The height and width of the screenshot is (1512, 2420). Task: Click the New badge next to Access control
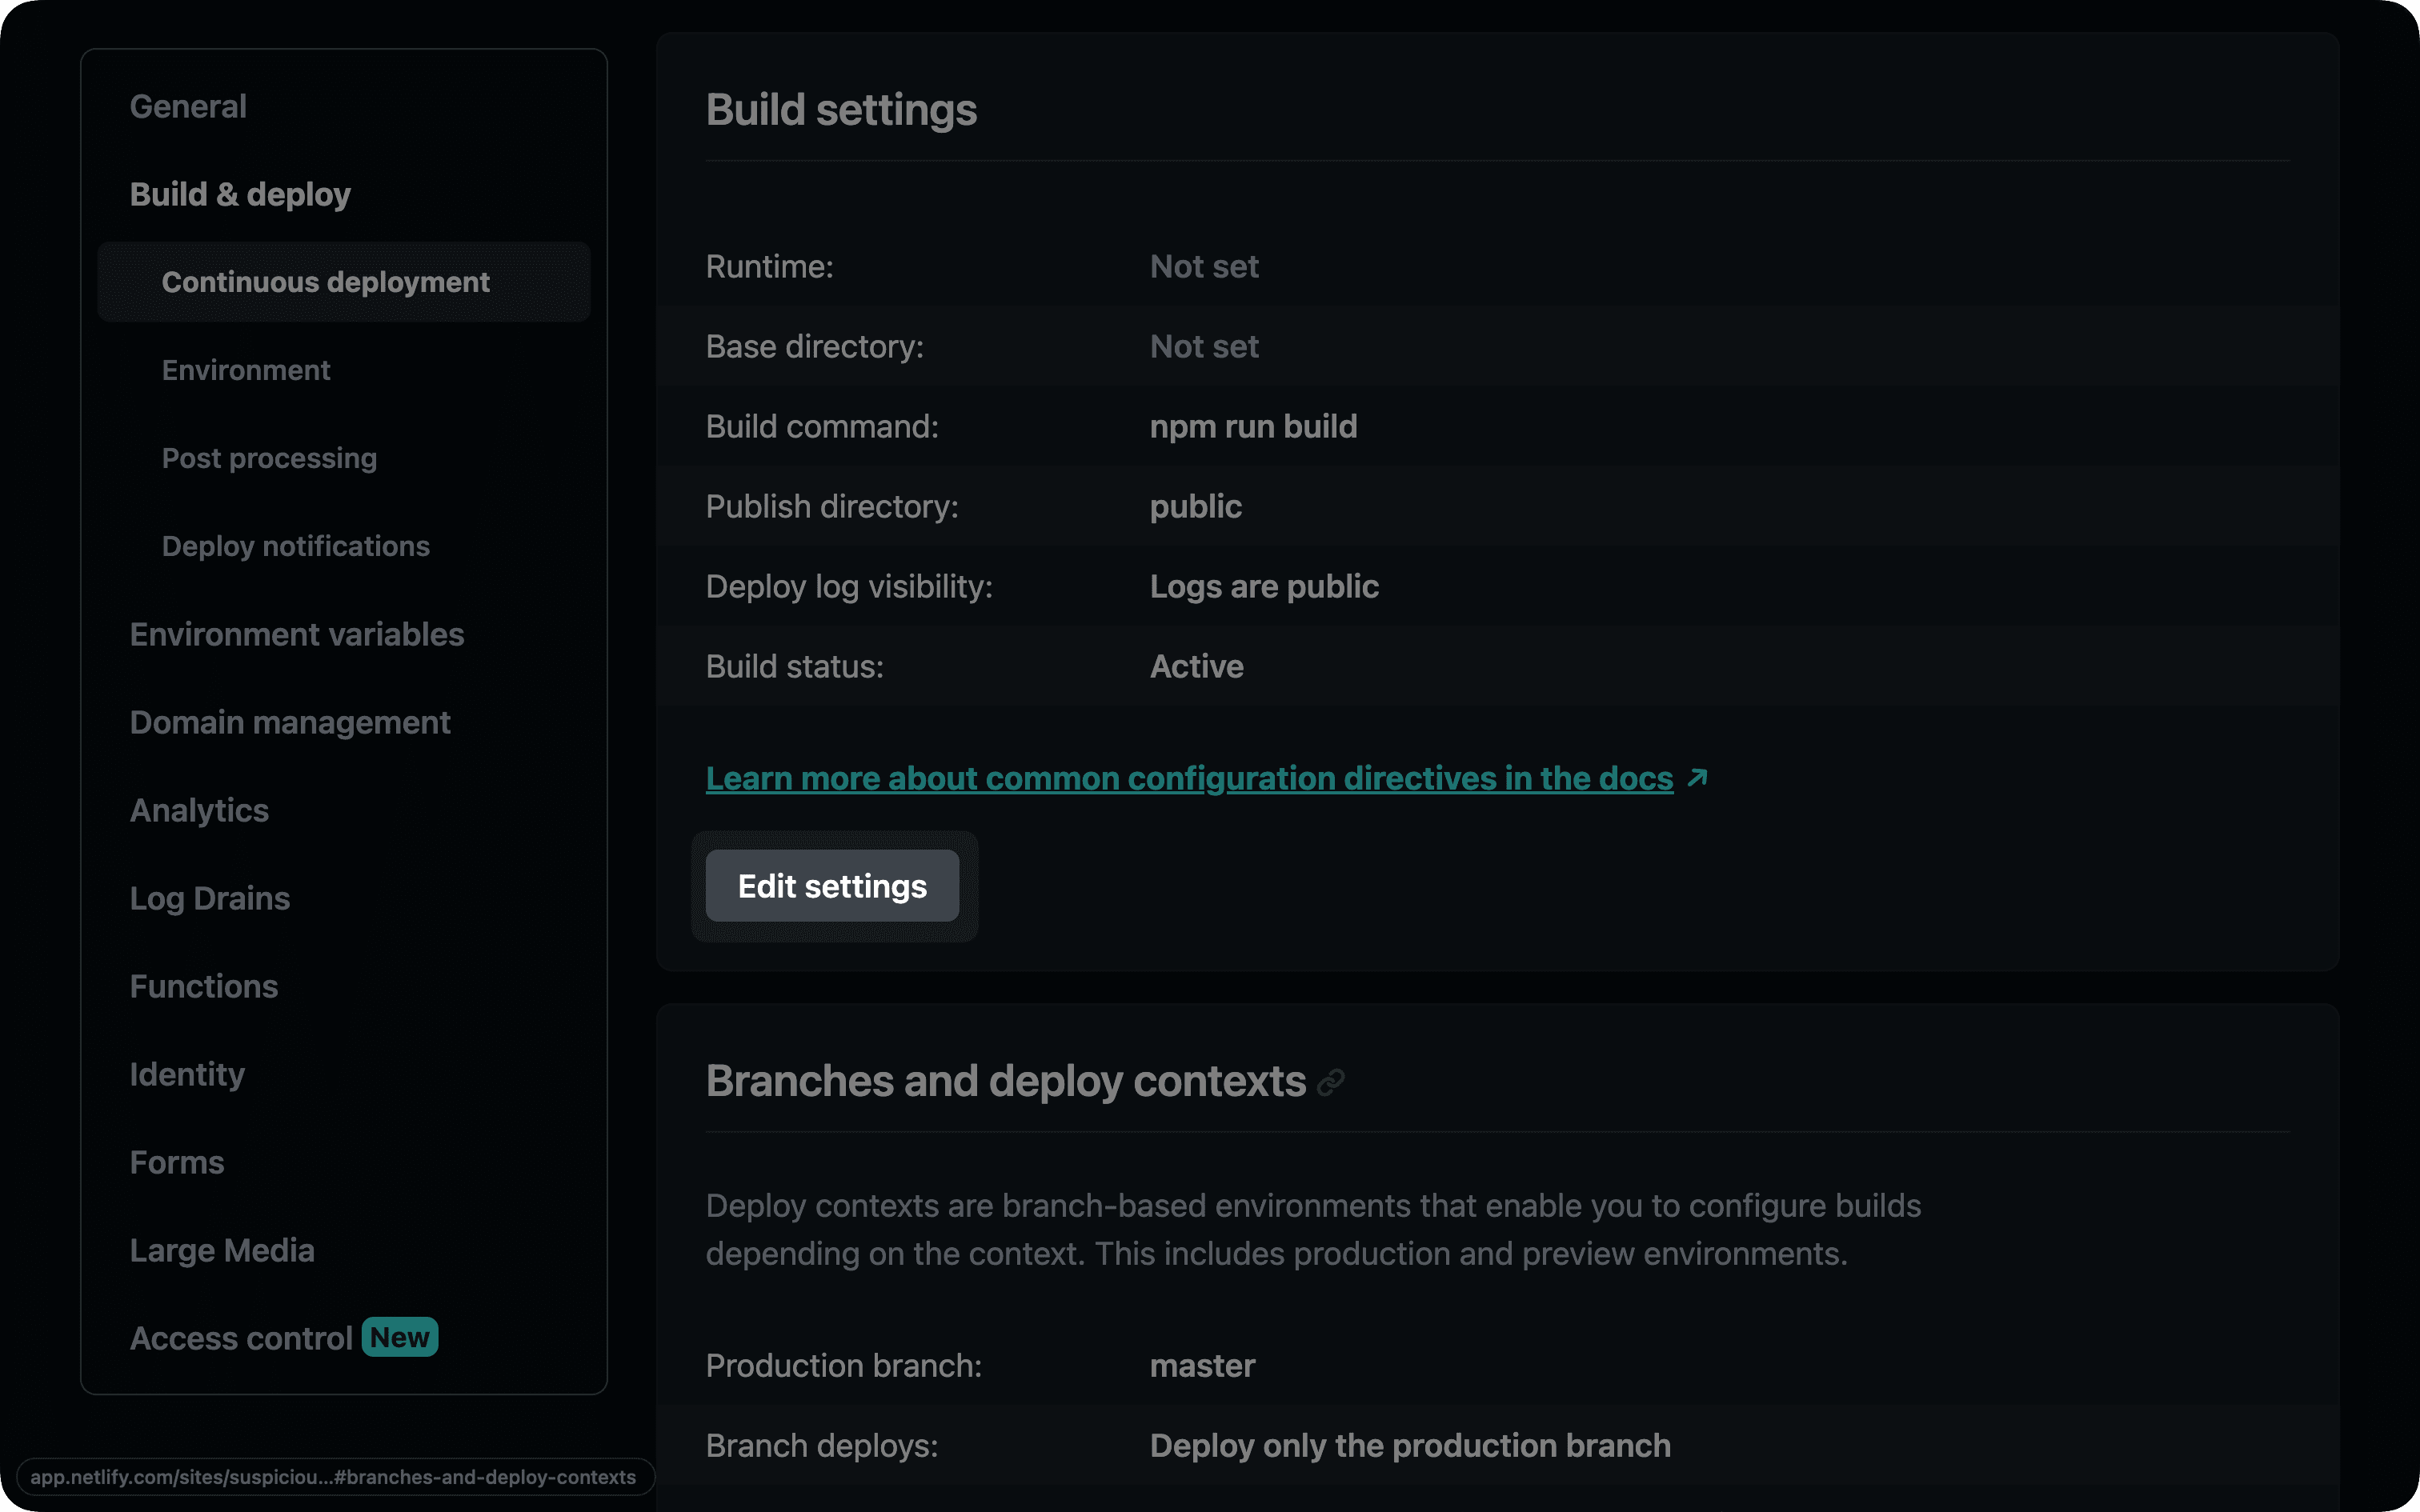click(x=399, y=1337)
